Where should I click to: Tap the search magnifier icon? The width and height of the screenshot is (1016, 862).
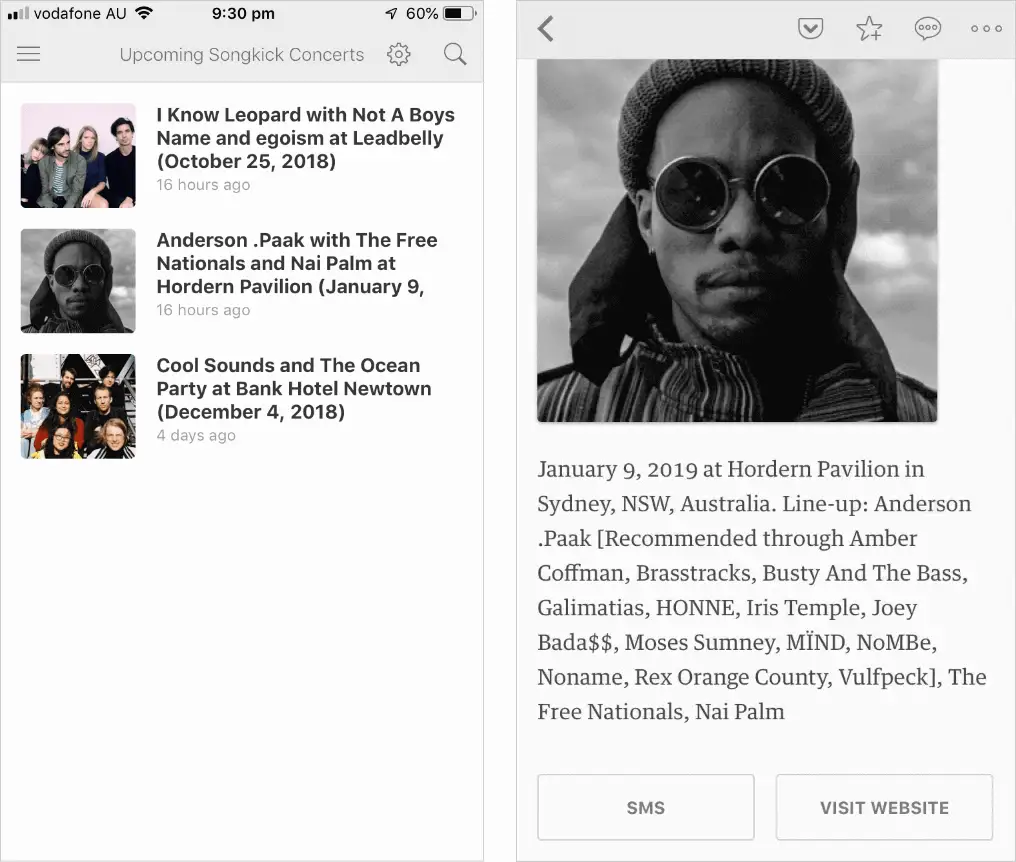(455, 54)
